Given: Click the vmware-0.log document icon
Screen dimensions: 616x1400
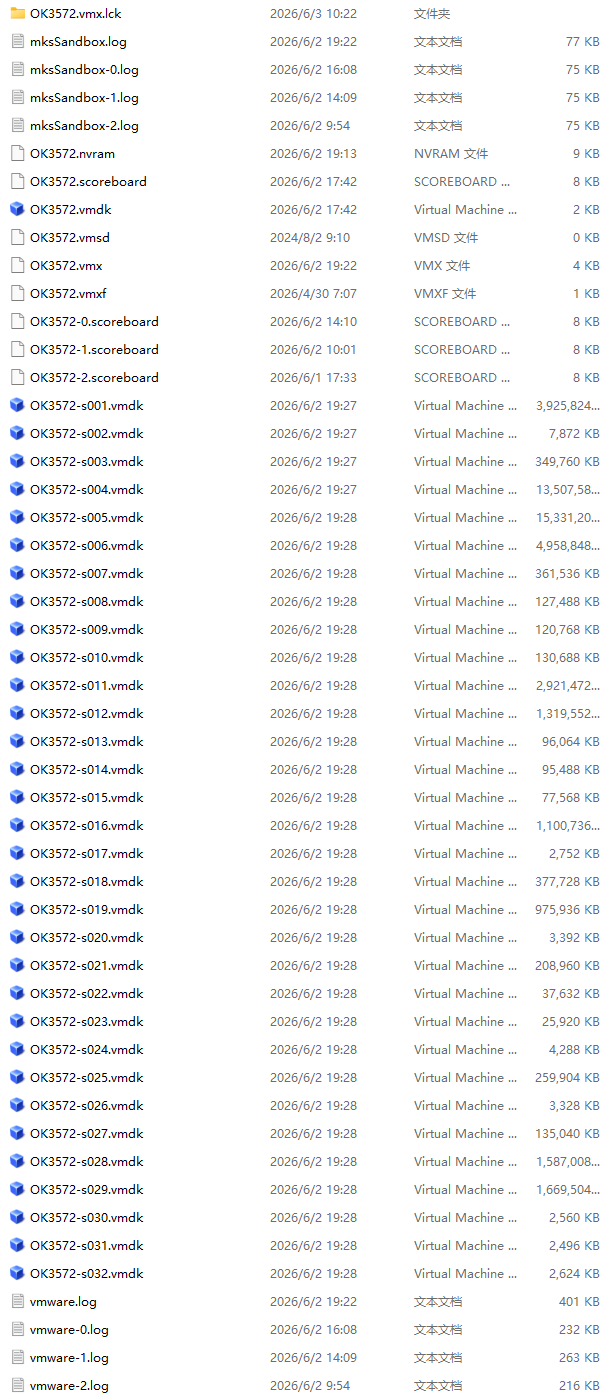Looking at the screenshot, I should point(17,1330).
